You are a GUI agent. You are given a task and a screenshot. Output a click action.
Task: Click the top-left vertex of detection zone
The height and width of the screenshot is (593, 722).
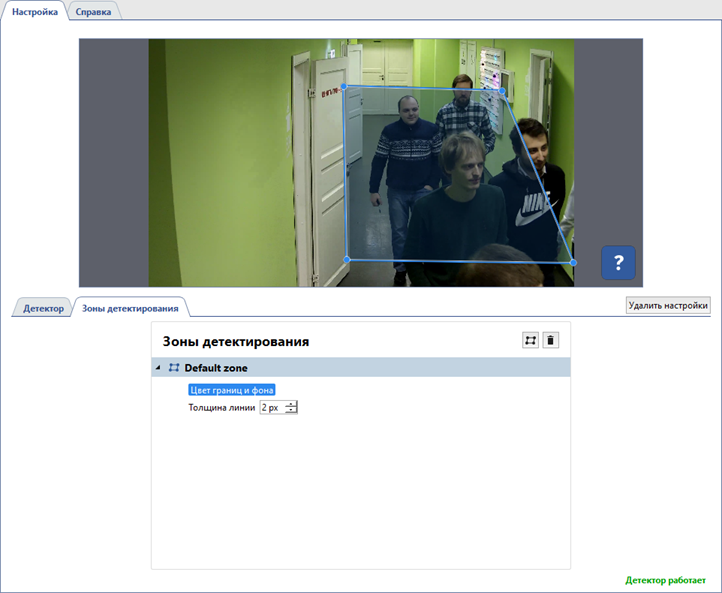346,87
